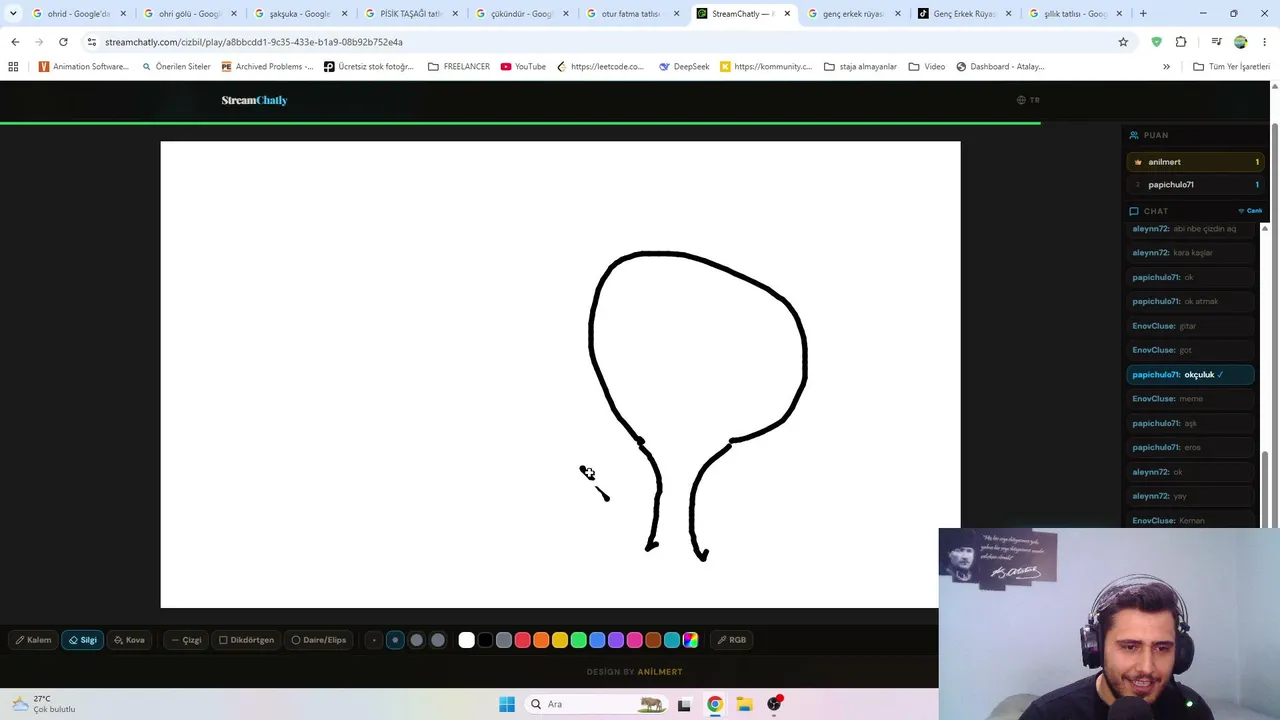Click chat message 'kara kaşlar'

[1190, 253]
